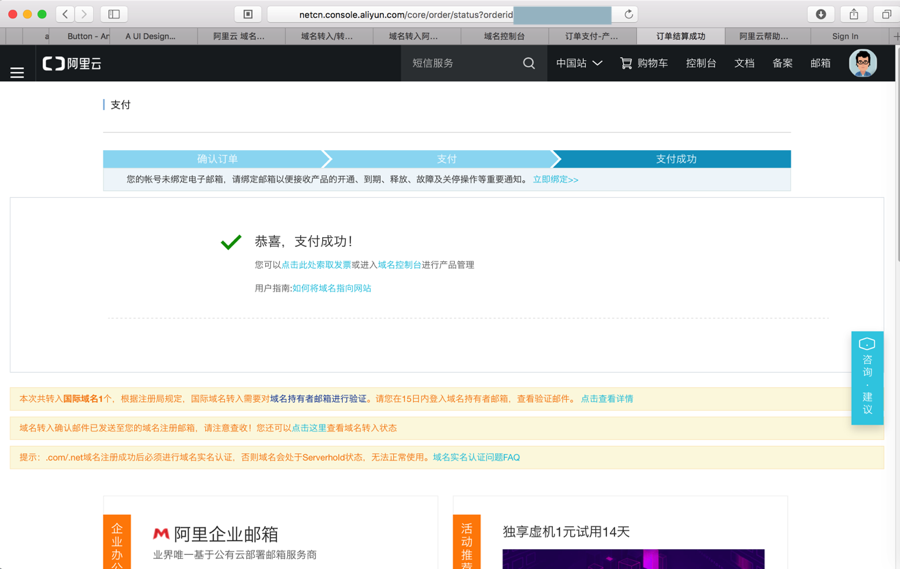Click the 恭喜，支付成功! heading
The width and height of the screenshot is (900, 569).
[x=304, y=242]
